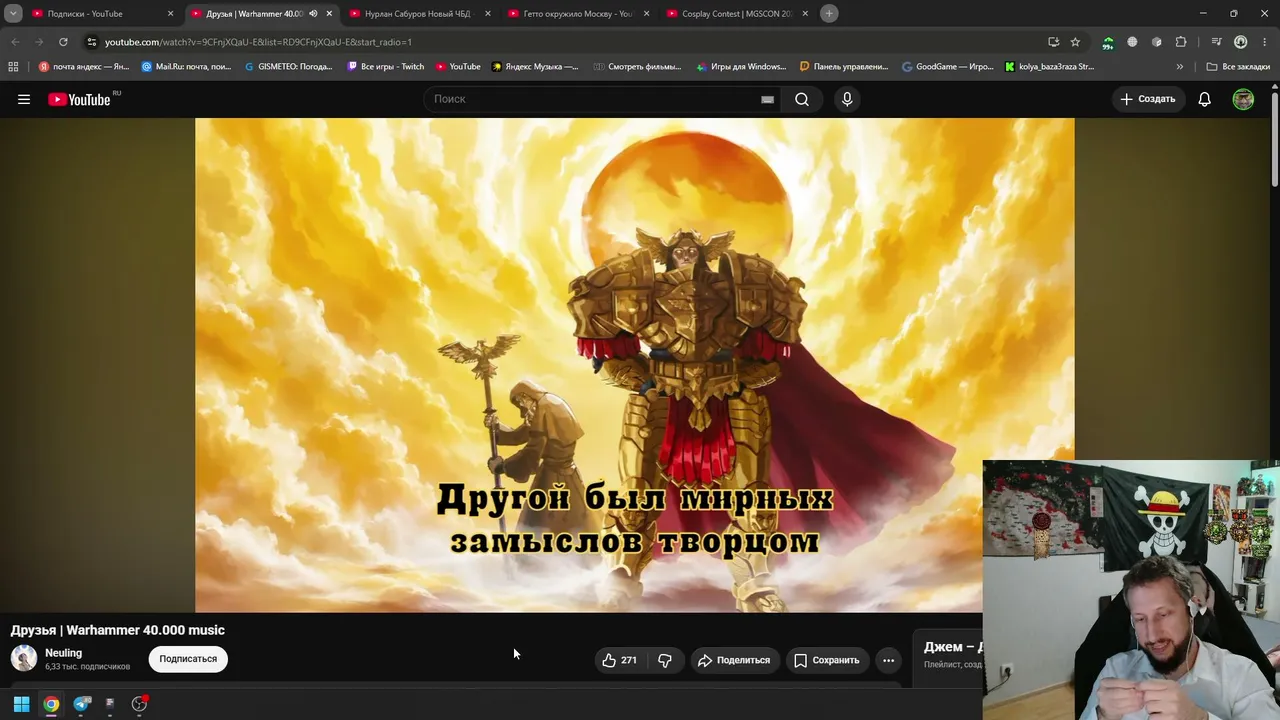Open the Windows Start menu

21,704
